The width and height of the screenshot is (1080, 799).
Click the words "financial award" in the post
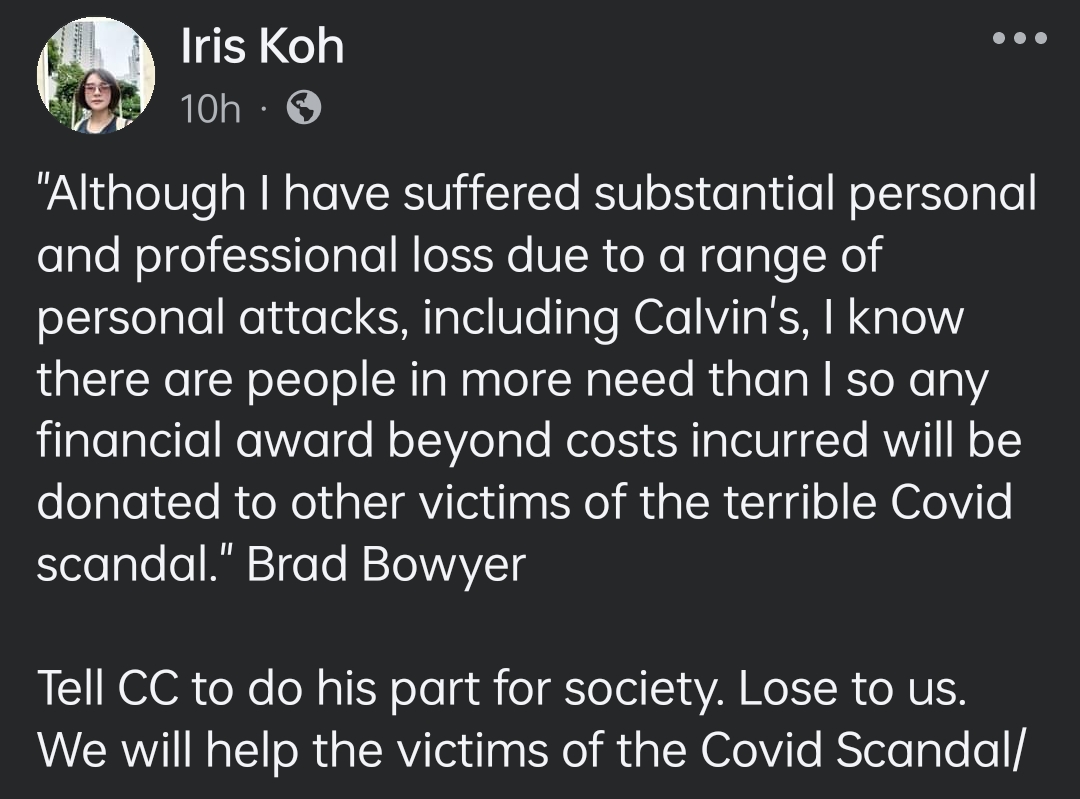tap(204, 442)
